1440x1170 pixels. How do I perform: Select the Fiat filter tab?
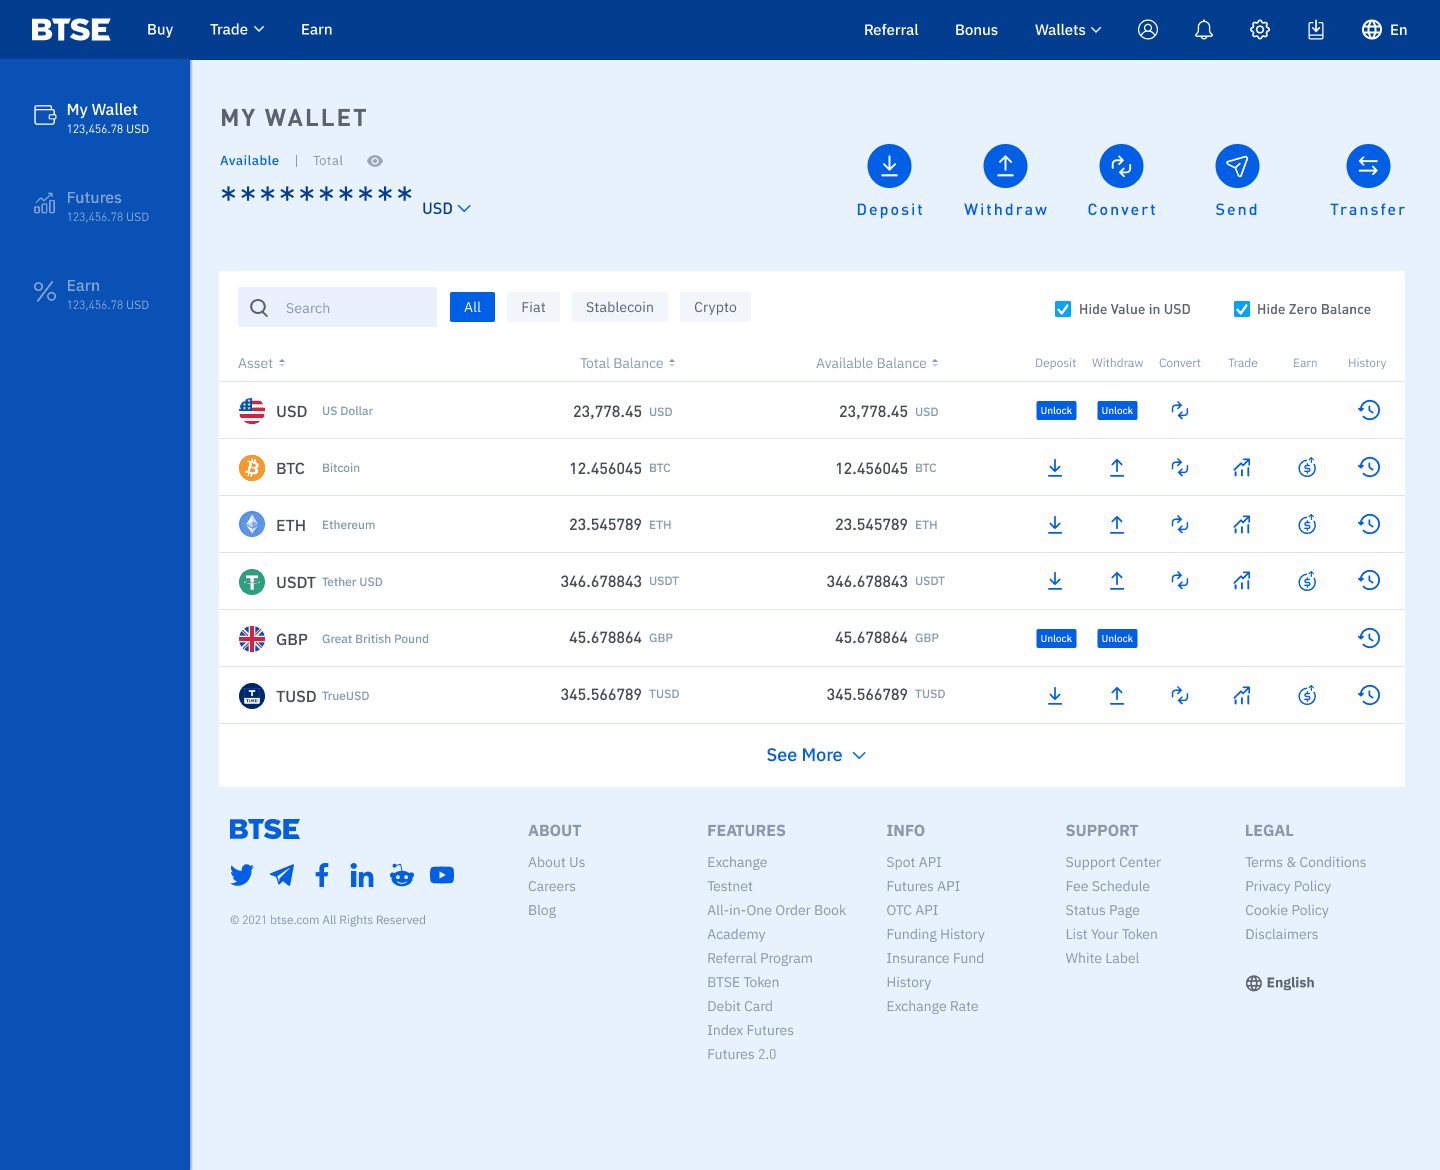533,307
